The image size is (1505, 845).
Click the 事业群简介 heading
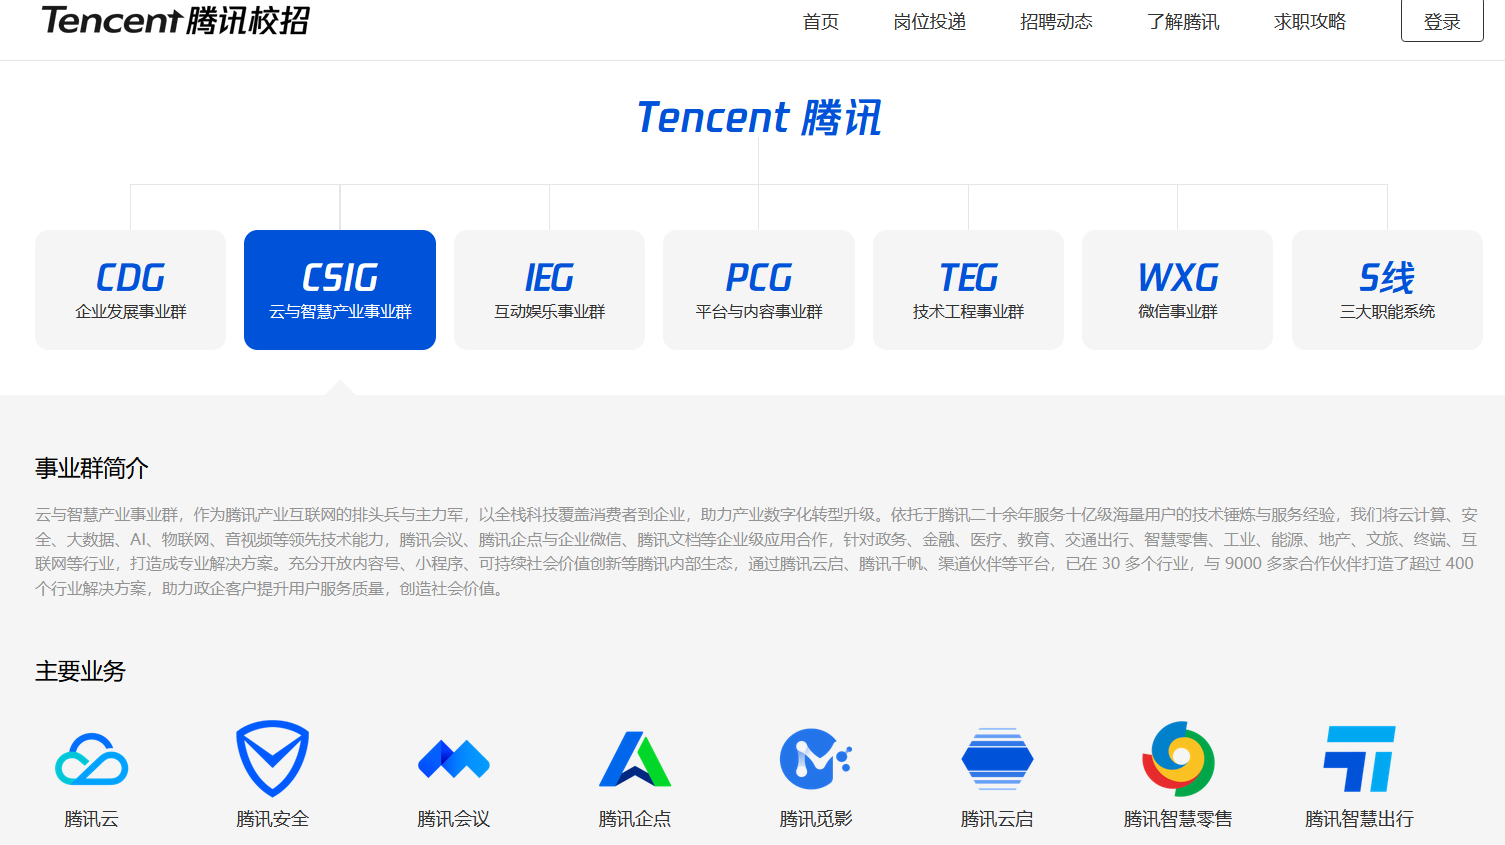[x=92, y=468]
